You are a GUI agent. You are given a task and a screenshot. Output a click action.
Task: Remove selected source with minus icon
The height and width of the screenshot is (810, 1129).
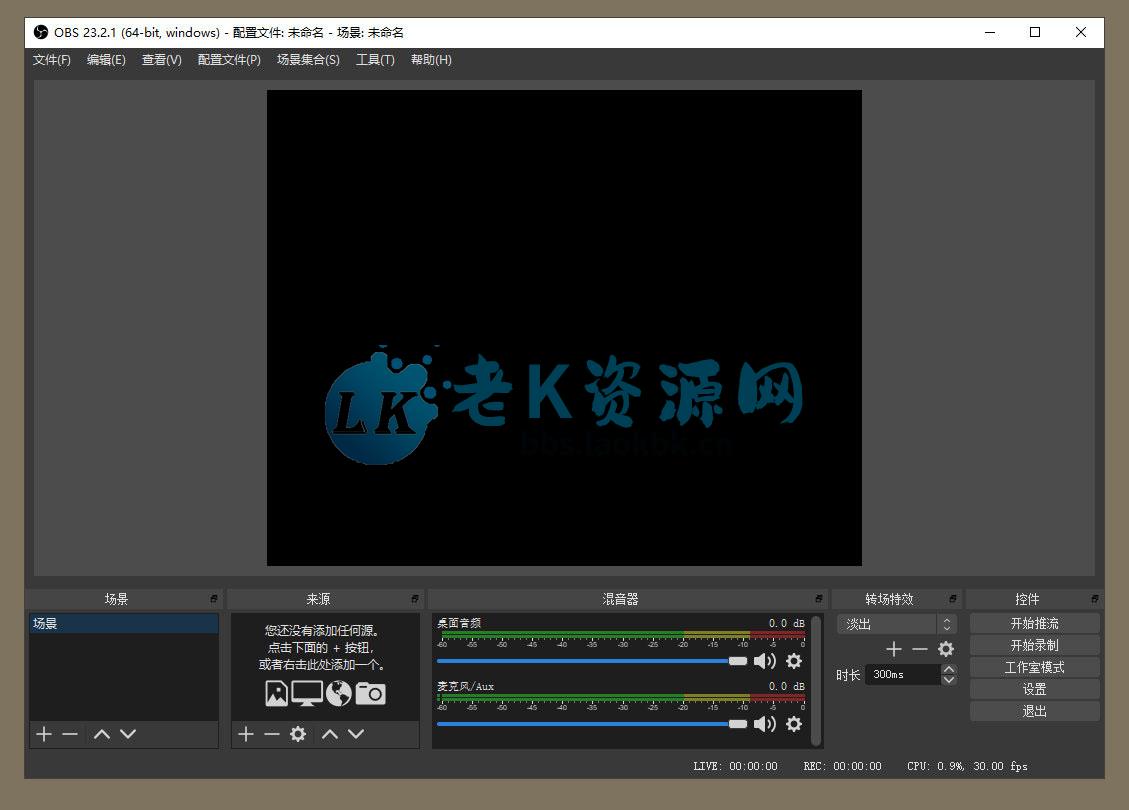(x=271, y=734)
